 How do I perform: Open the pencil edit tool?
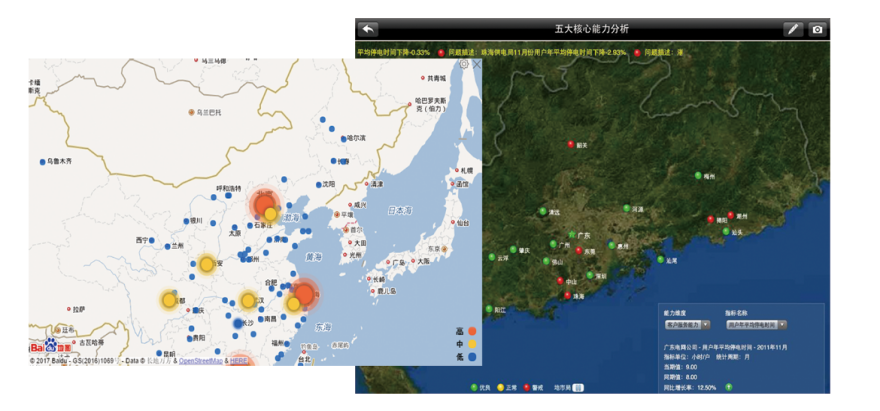(x=793, y=29)
